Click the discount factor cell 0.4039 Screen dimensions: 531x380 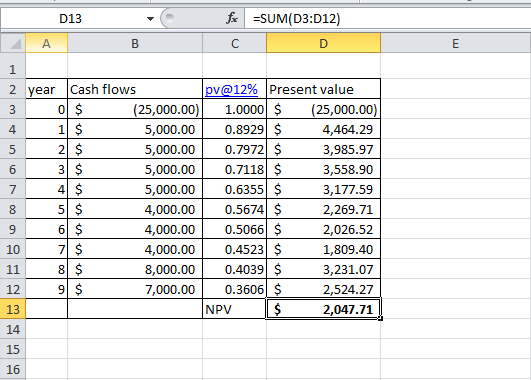pos(234,269)
